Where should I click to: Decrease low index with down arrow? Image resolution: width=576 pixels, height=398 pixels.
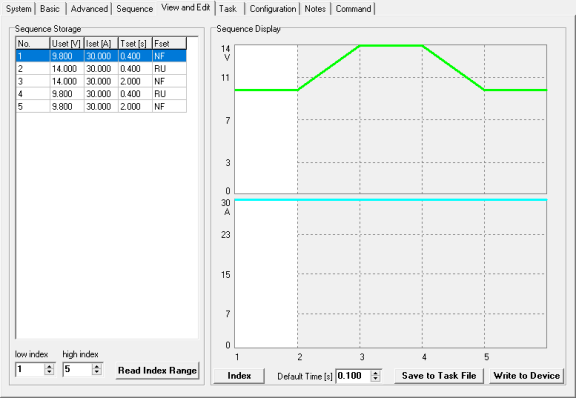(x=49, y=372)
